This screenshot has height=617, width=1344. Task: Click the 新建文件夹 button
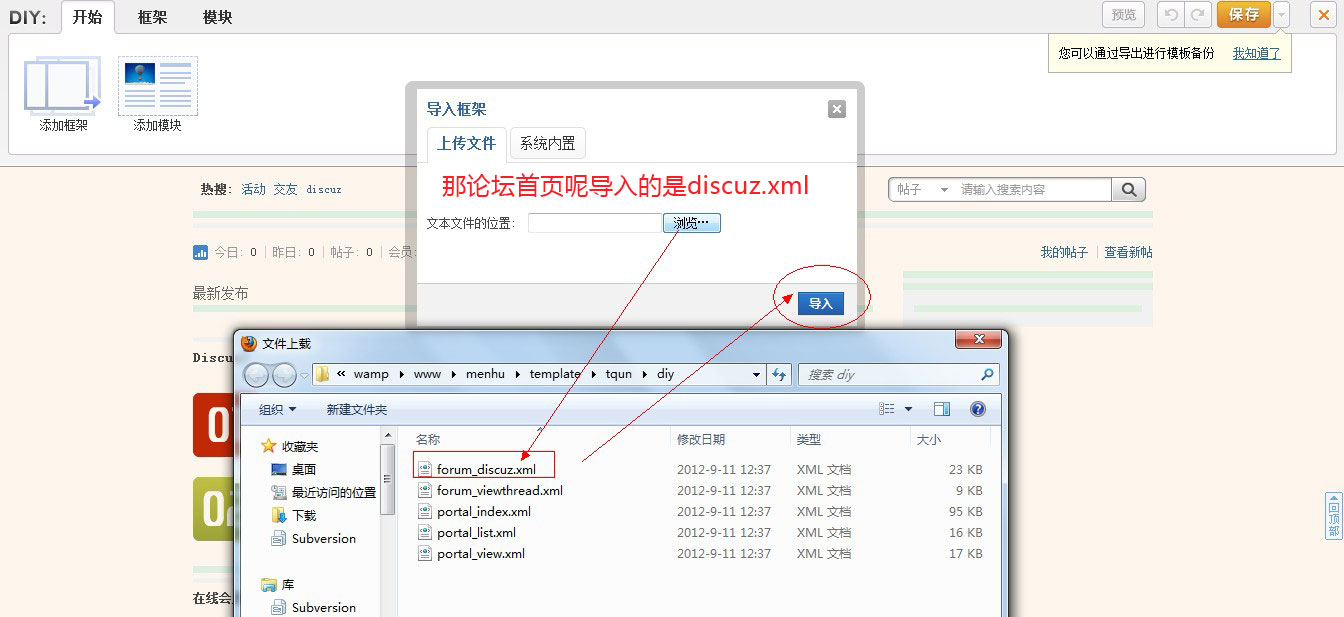tap(356, 409)
